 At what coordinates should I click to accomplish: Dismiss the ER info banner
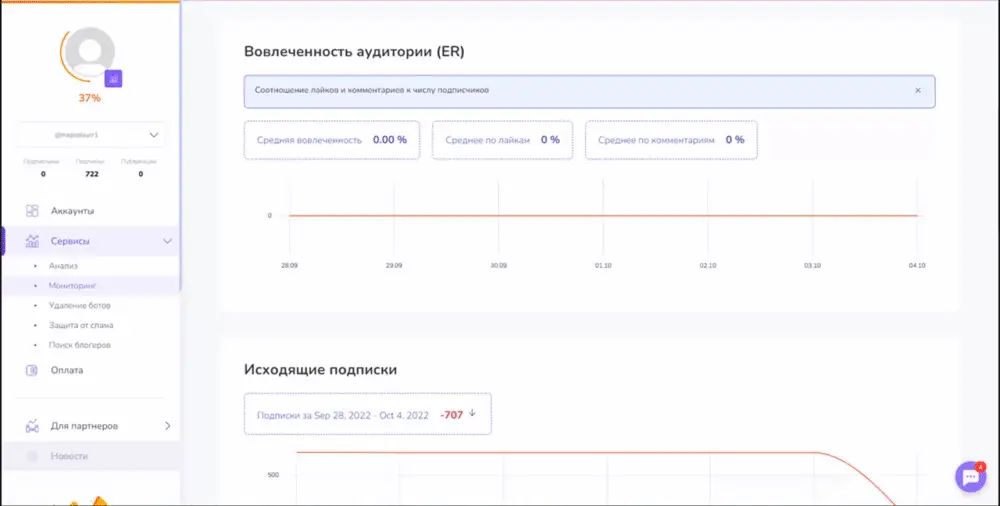pyautogui.click(x=918, y=91)
